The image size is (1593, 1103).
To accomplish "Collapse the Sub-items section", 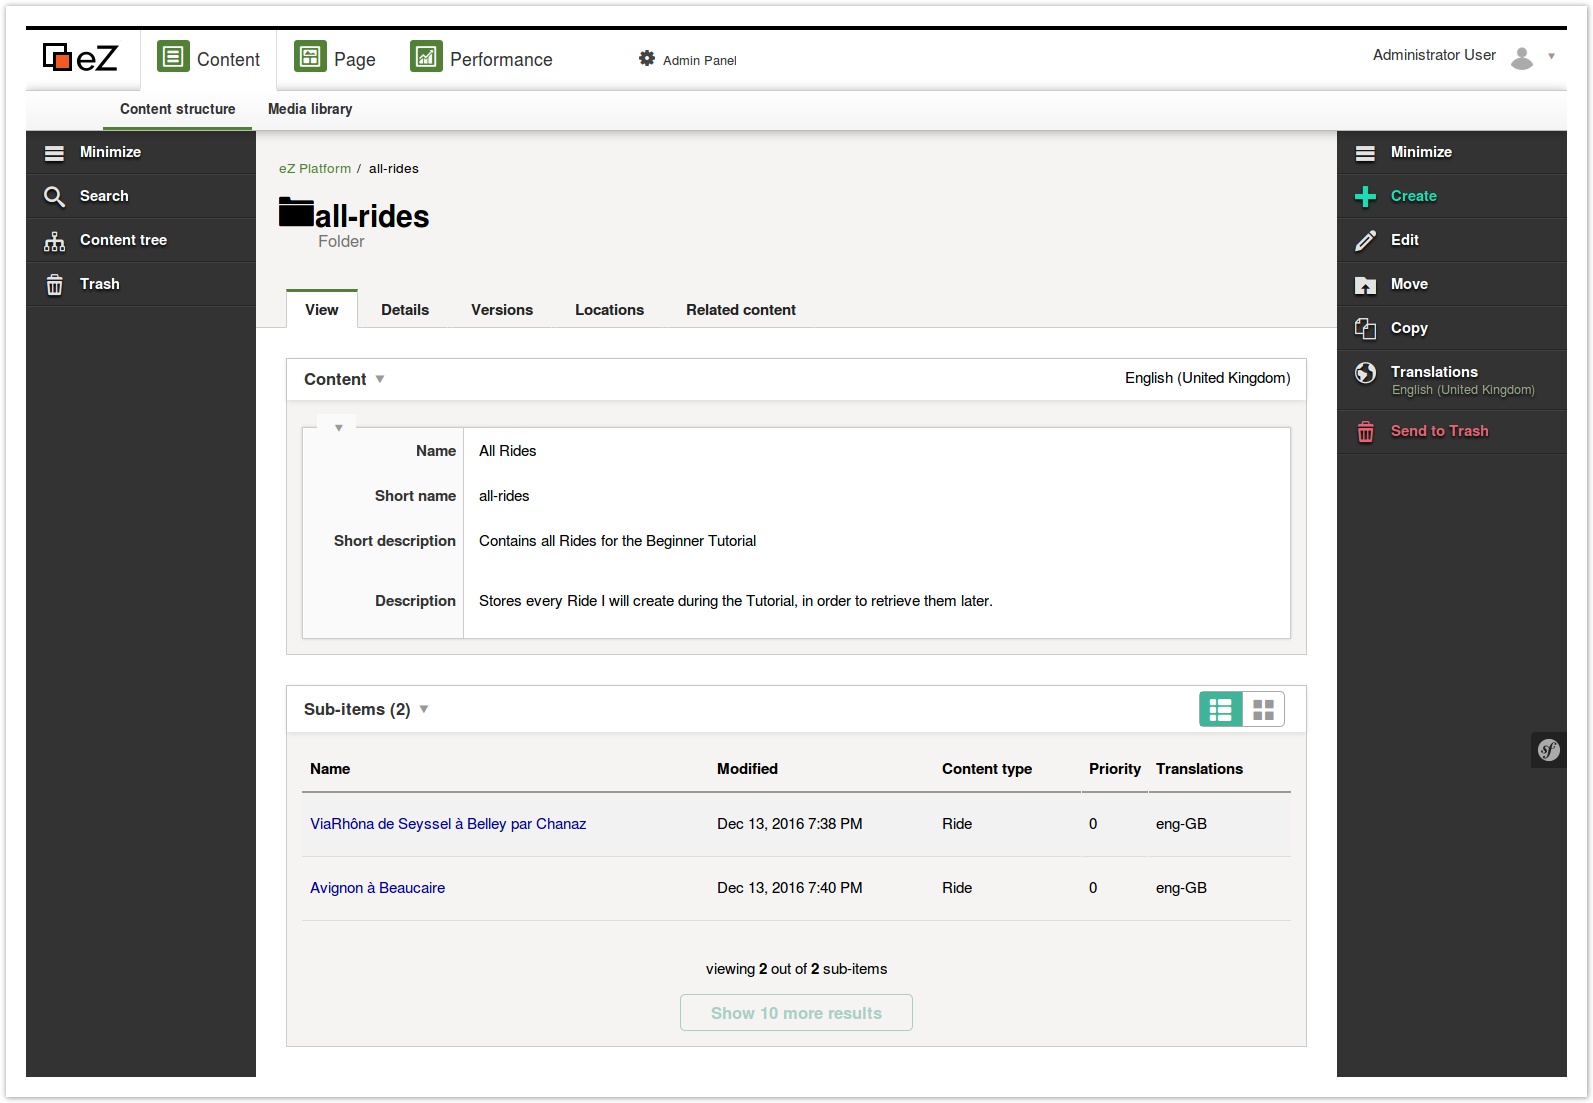I will pyautogui.click(x=423, y=710).
